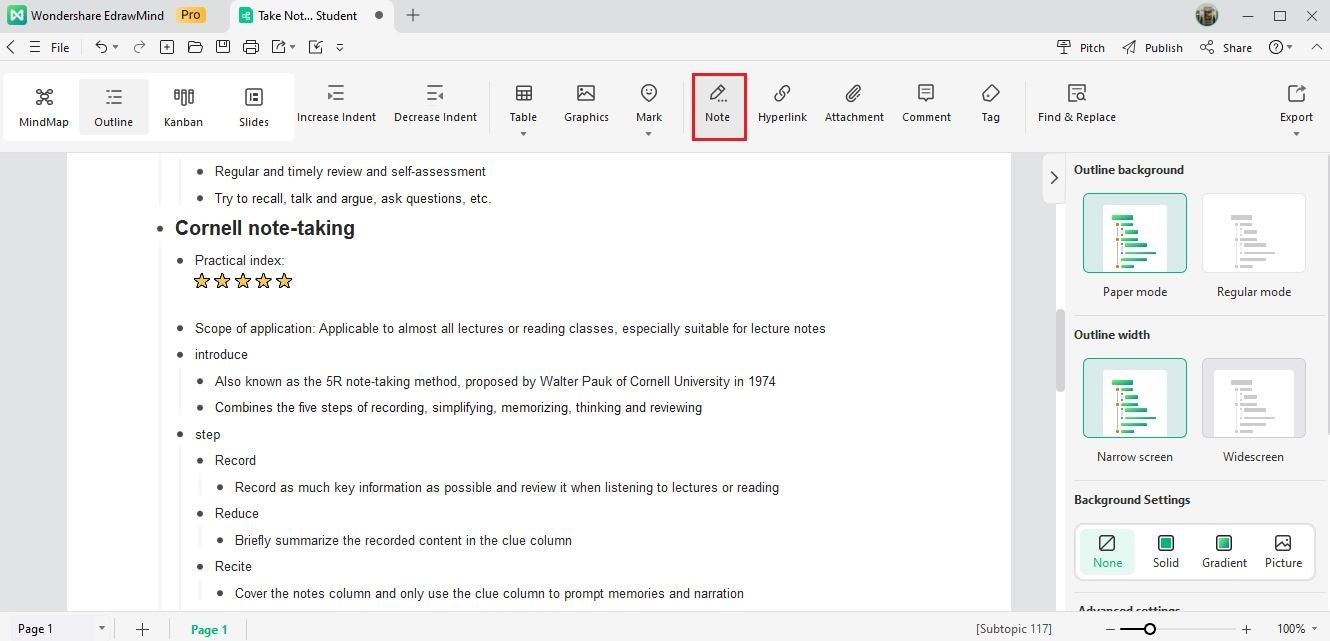Click the Pitch button
Screen dimensions: 1330x641
[x=1081, y=47]
